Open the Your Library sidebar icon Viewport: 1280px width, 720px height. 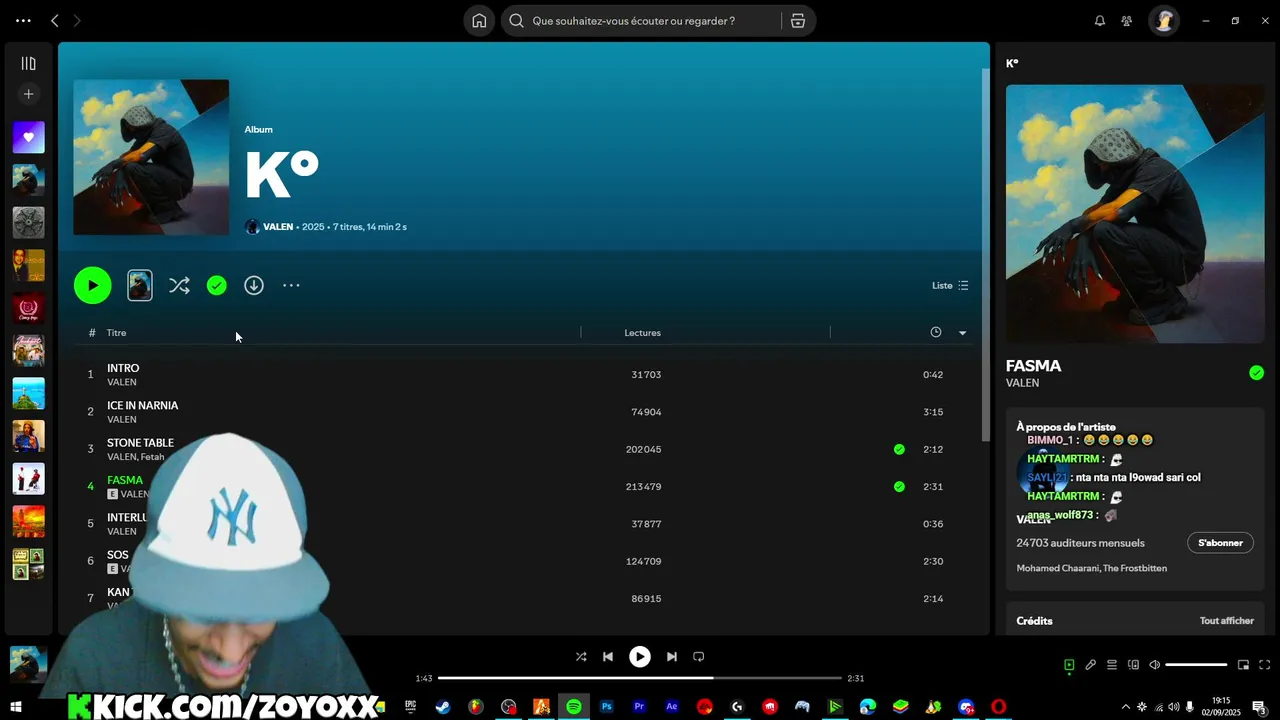click(x=28, y=63)
